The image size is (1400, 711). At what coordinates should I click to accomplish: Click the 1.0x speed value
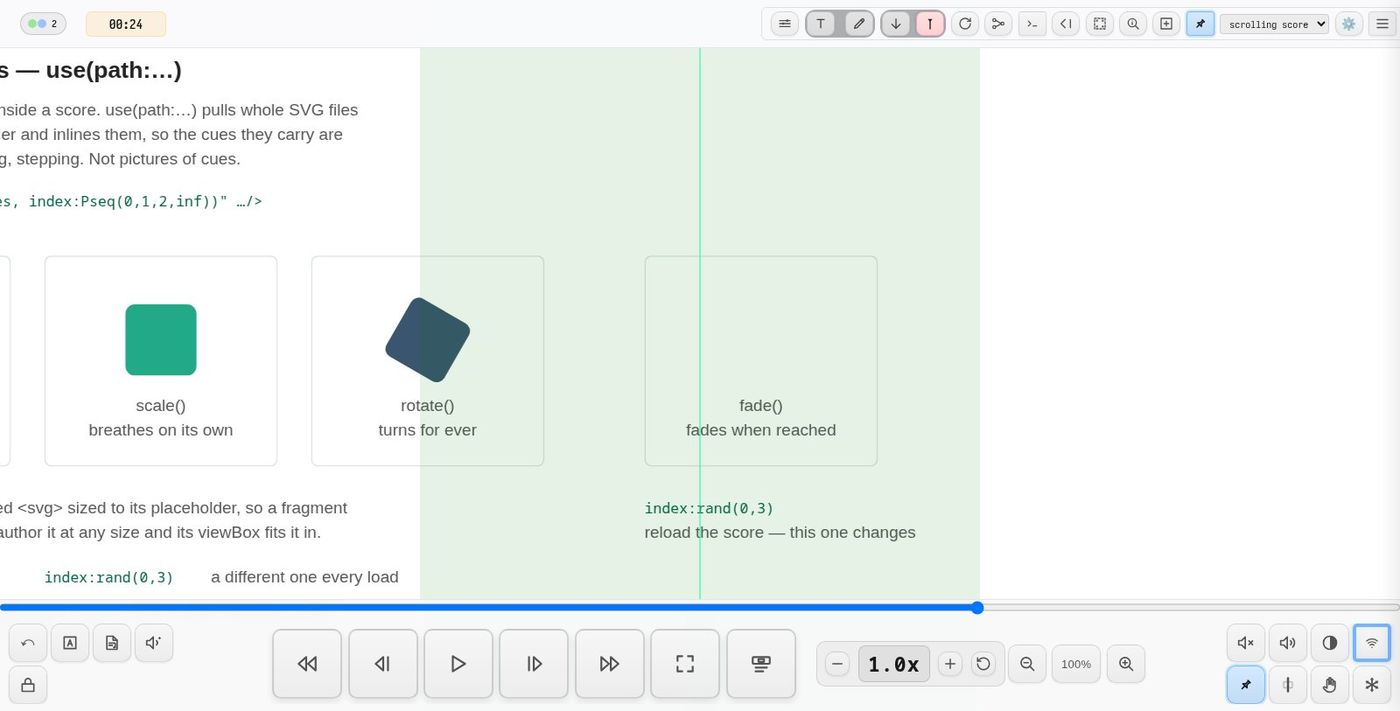pos(894,664)
